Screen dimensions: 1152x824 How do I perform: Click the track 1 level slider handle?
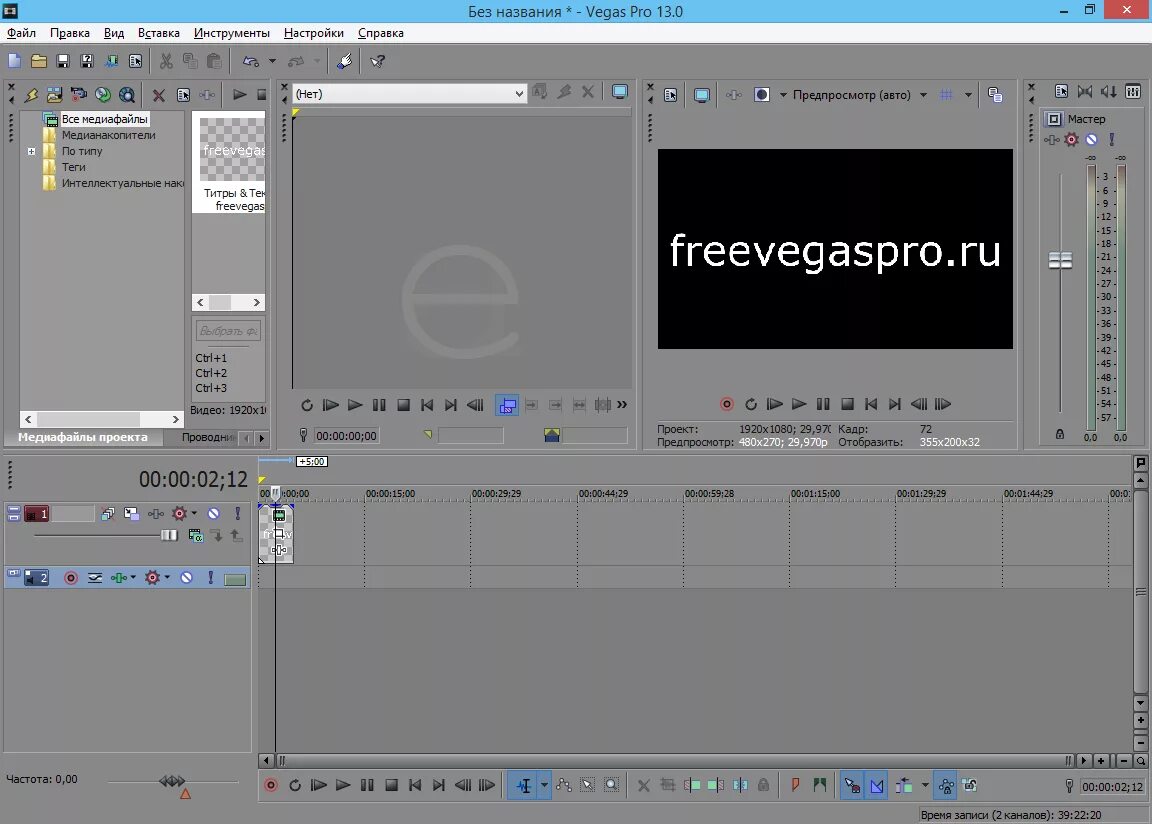(169, 535)
